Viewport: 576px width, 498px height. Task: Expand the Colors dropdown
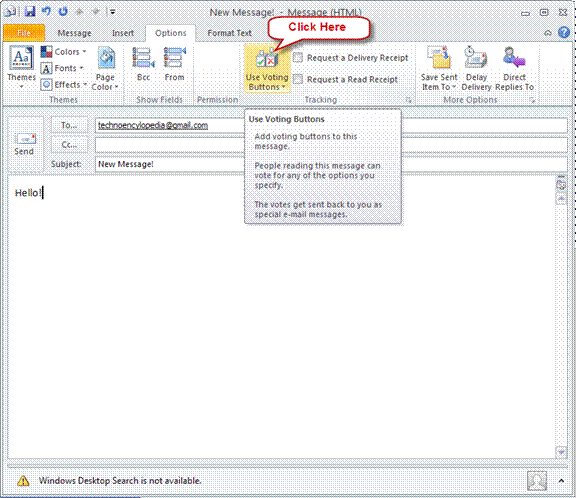click(64, 52)
